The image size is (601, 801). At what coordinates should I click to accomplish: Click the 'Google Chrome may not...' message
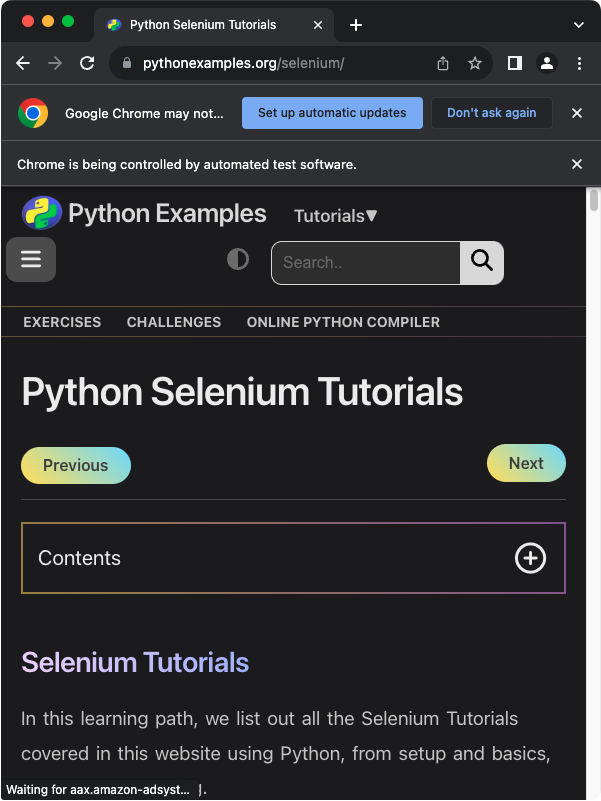point(144,113)
